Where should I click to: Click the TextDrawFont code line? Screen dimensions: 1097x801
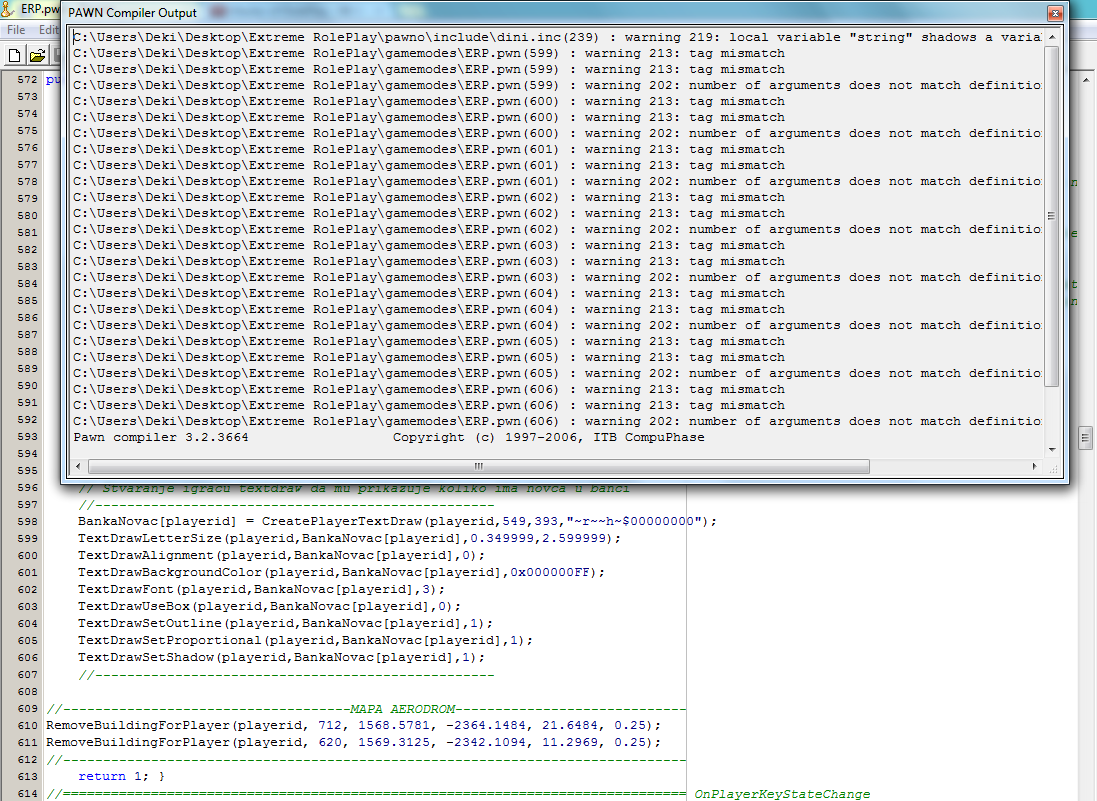(x=261, y=590)
